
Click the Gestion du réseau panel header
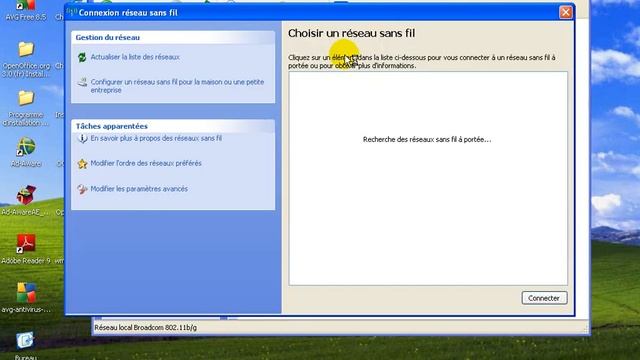click(x=173, y=38)
